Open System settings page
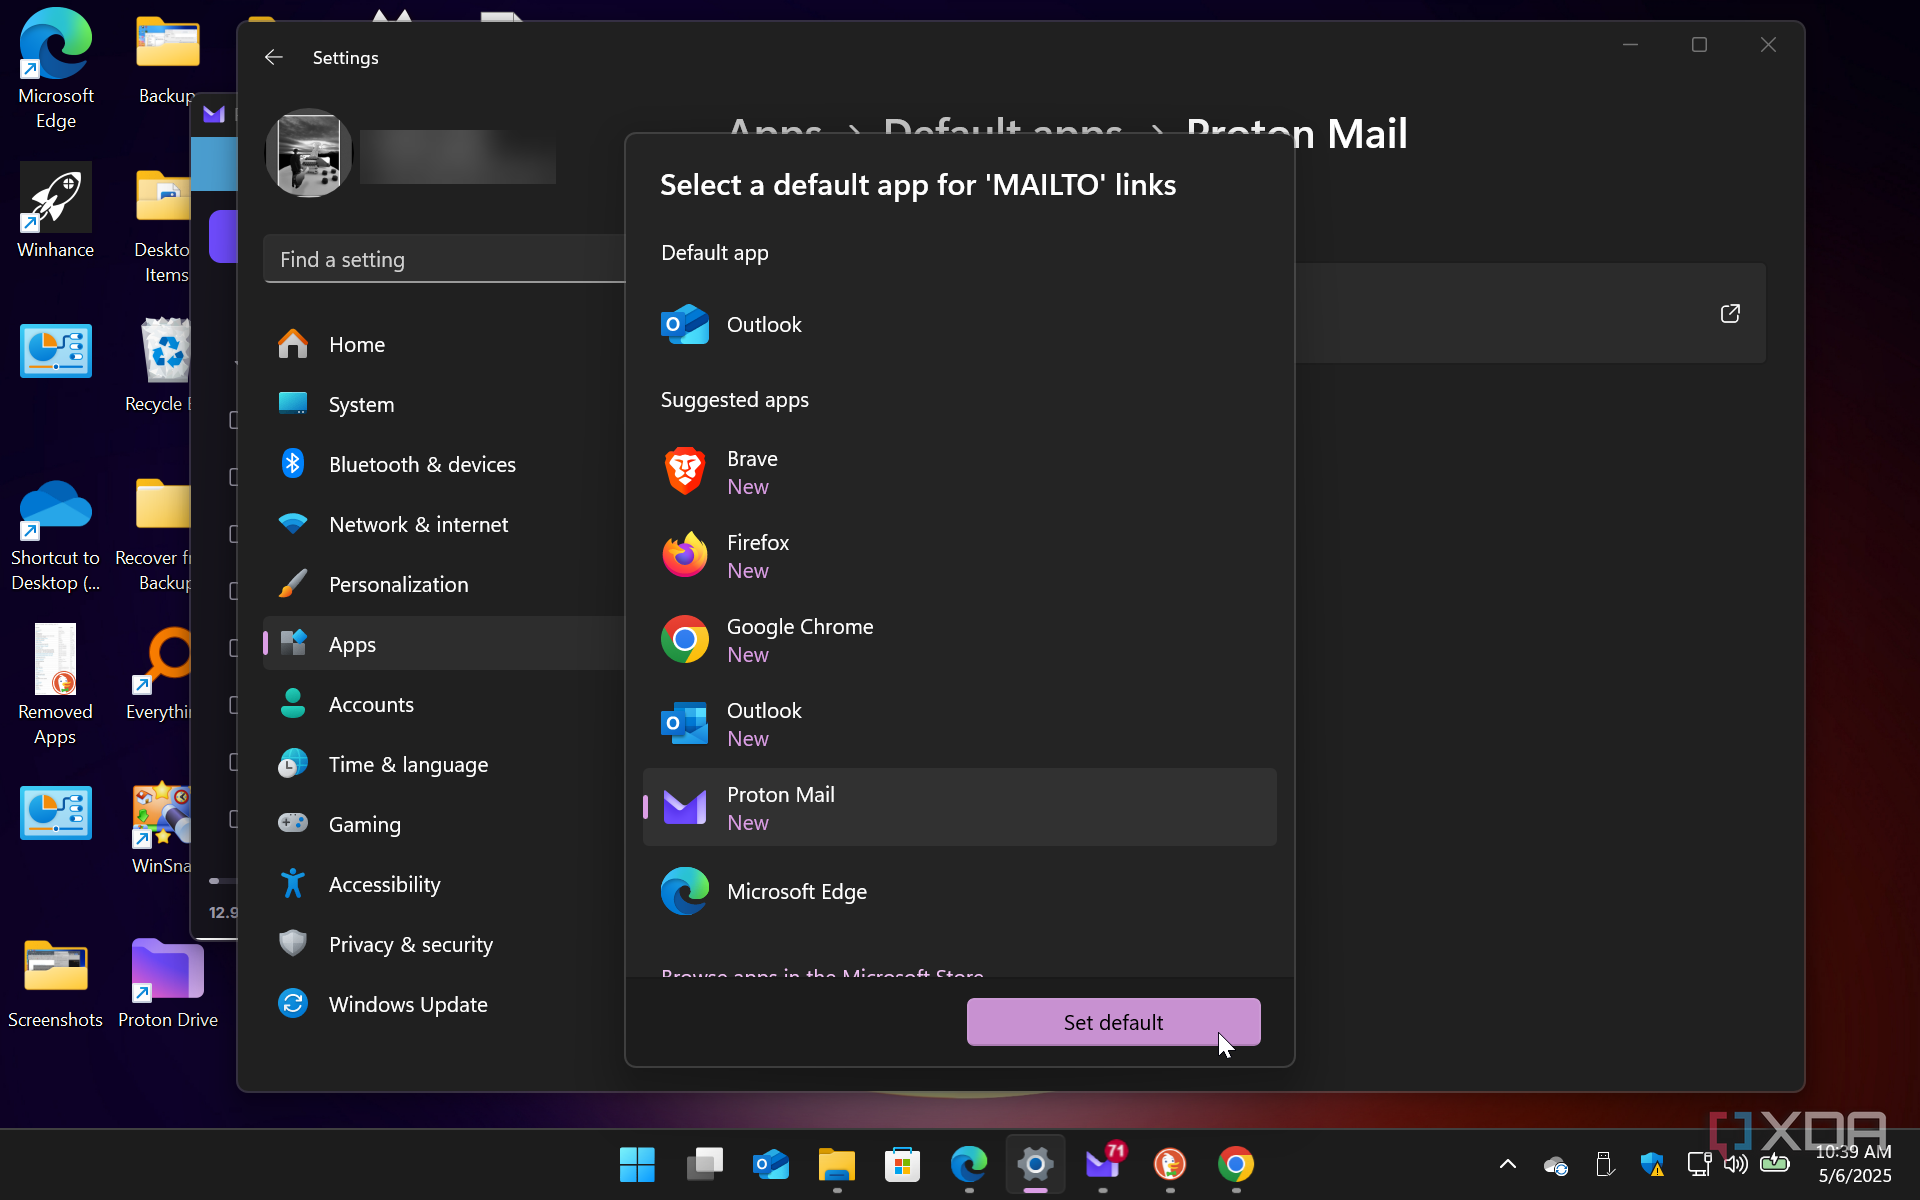This screenshot has width=1920, height=1200. 444,404
